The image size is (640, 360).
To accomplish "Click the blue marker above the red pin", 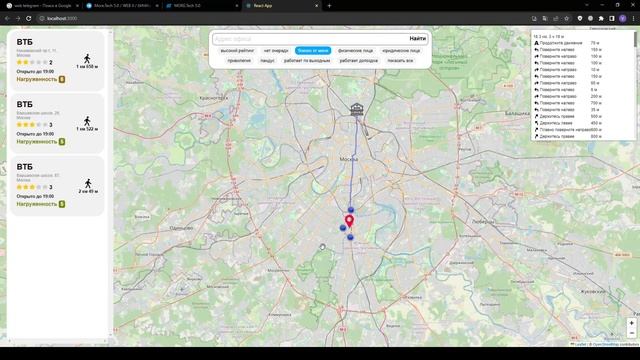I will pos(351,210).
